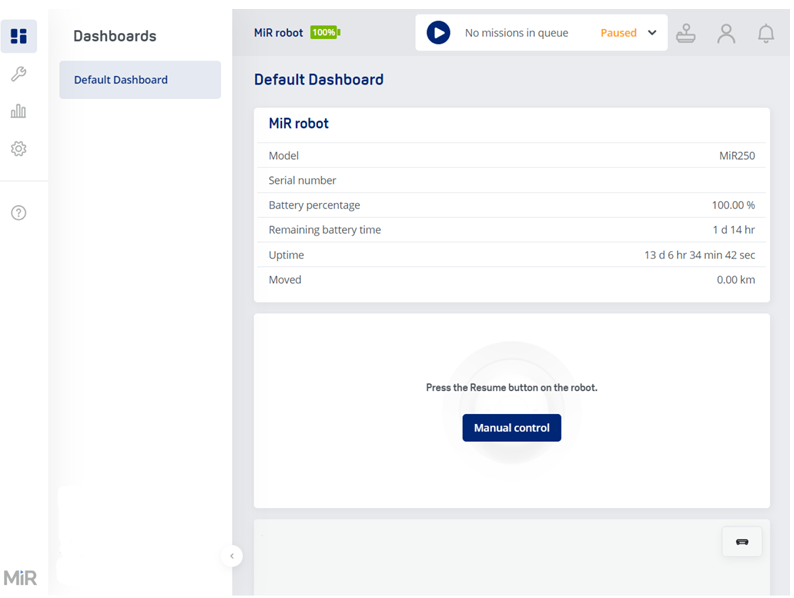
Task: Click the robot icon on the map widget
Action: (x=742, y=542)
